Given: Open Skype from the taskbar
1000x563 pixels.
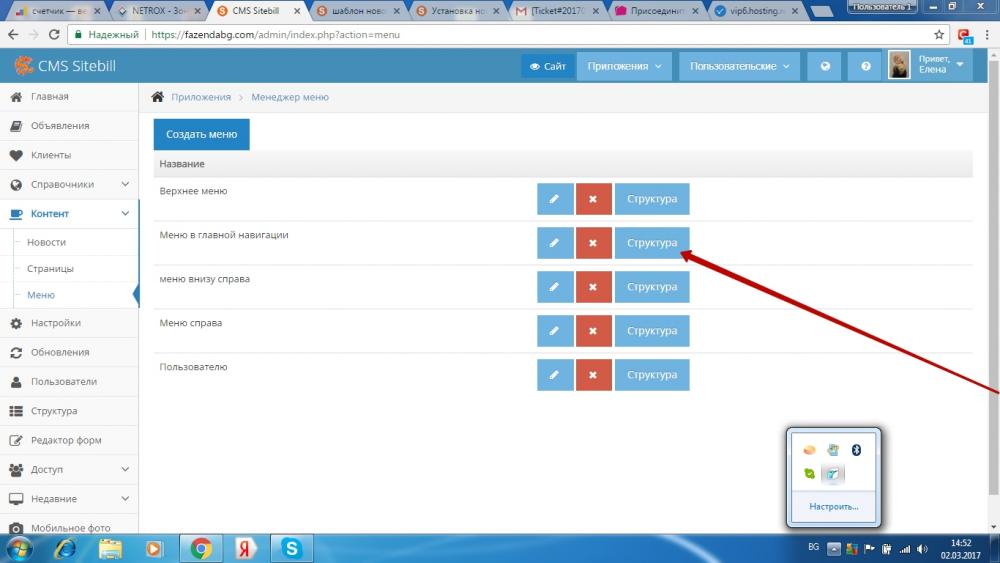Looking at the screenshot, I should tap(291, 548).
